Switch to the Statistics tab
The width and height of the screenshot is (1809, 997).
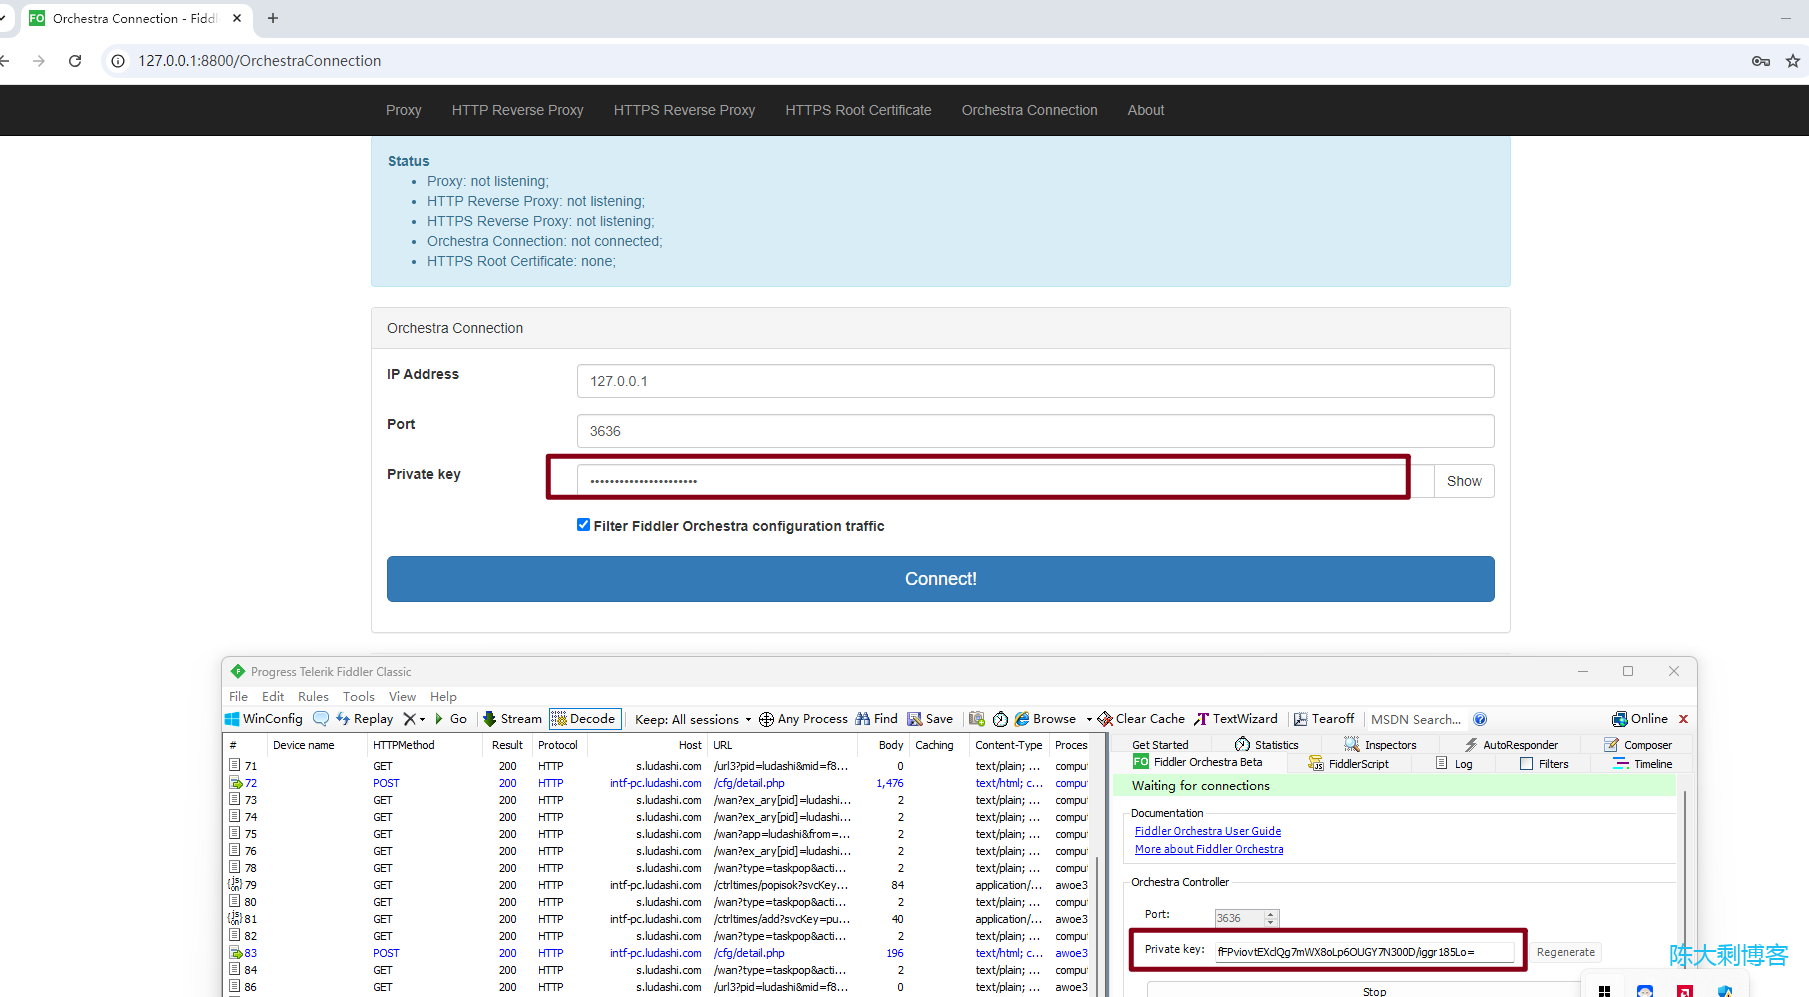pos(1267,745)
